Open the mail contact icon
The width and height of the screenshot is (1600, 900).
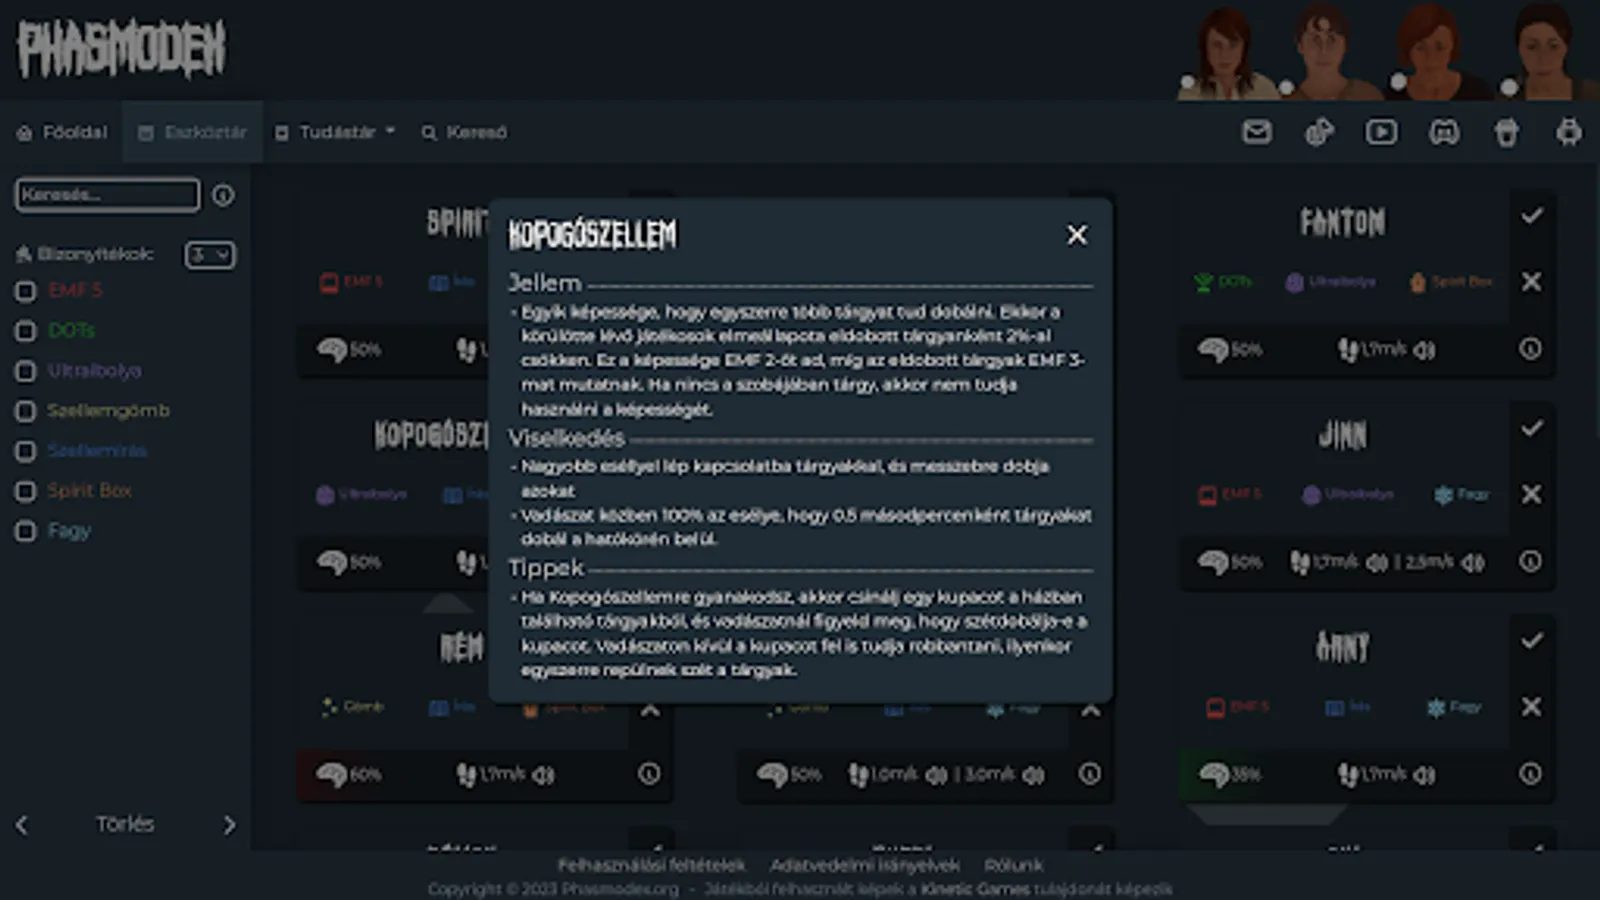1257,132
